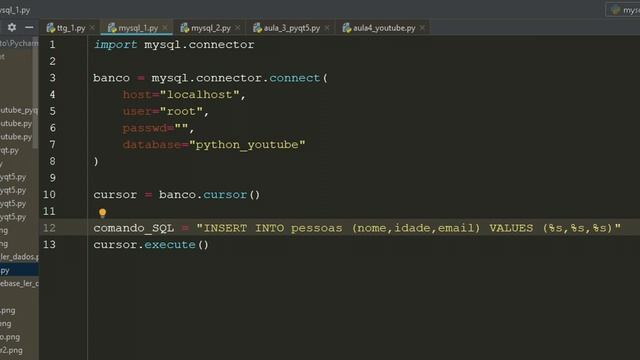Click 'execute' method on line 13

(170, 245)
